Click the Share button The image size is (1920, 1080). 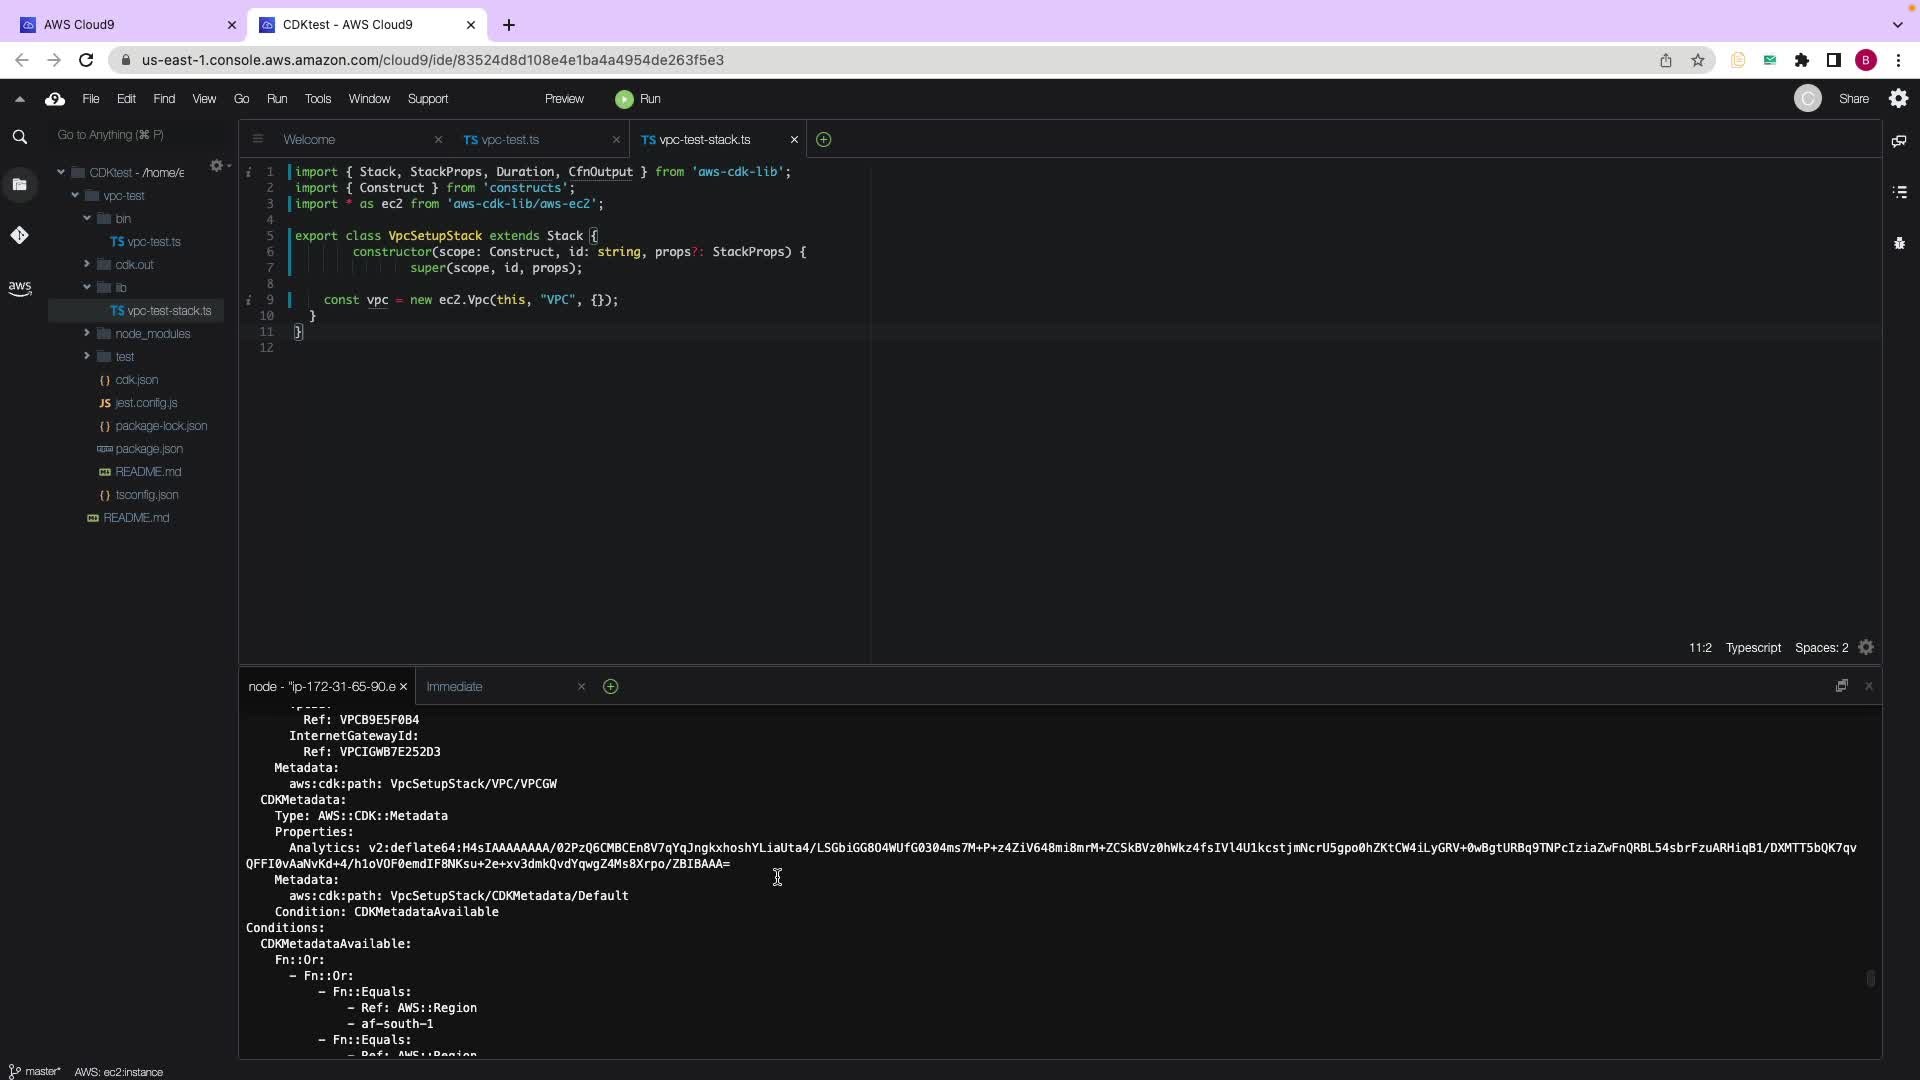pyautogui.click(x=1853, y=99)
